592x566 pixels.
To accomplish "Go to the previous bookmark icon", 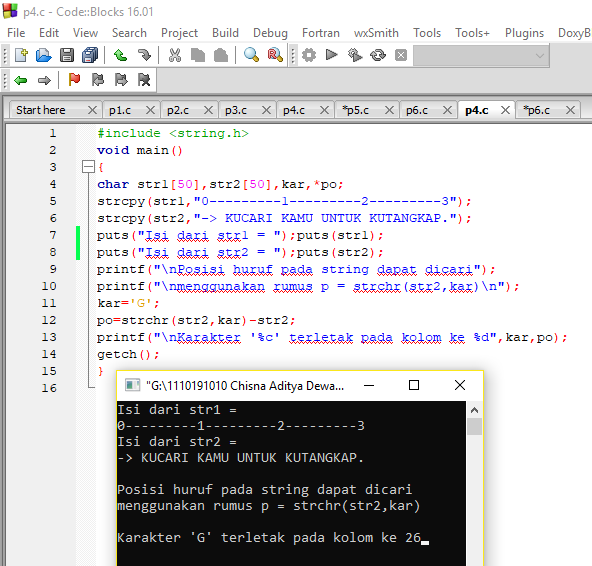I will [98, 80].
